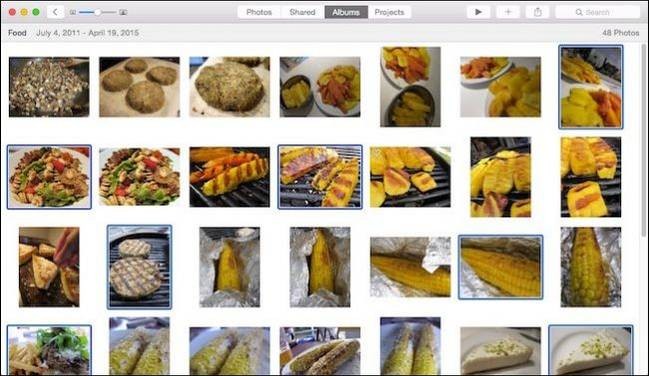Select the unselected landscape corn in foil photo
The width and height of the screenshot is (649, 376).
pos(410,267)
